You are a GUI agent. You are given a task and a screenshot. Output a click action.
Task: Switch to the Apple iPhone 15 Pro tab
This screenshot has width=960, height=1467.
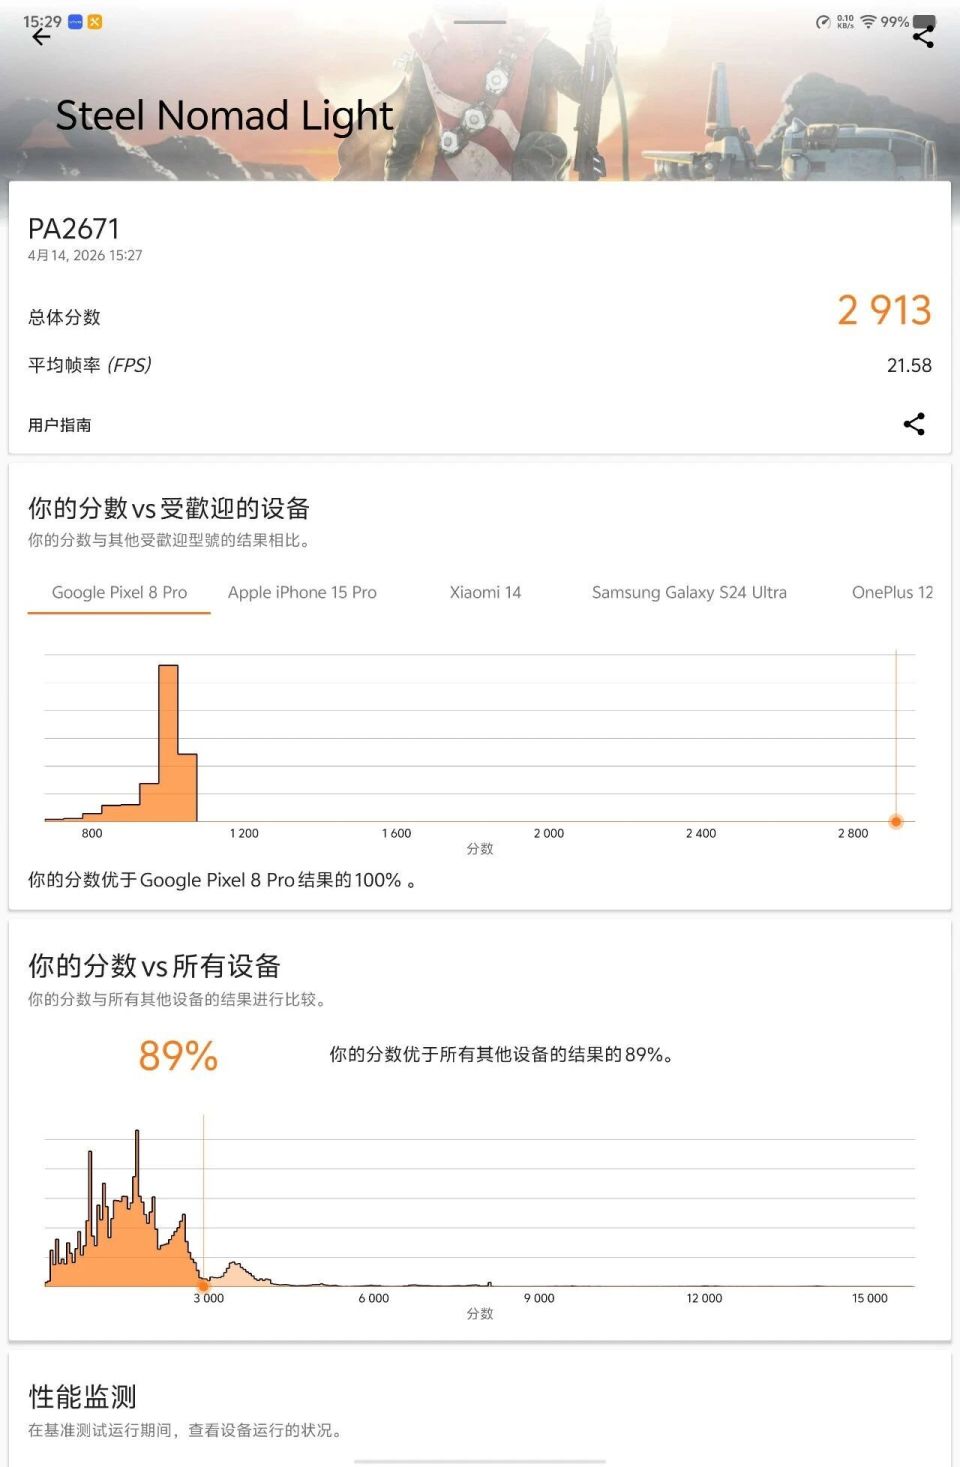[x=302, y=592]
